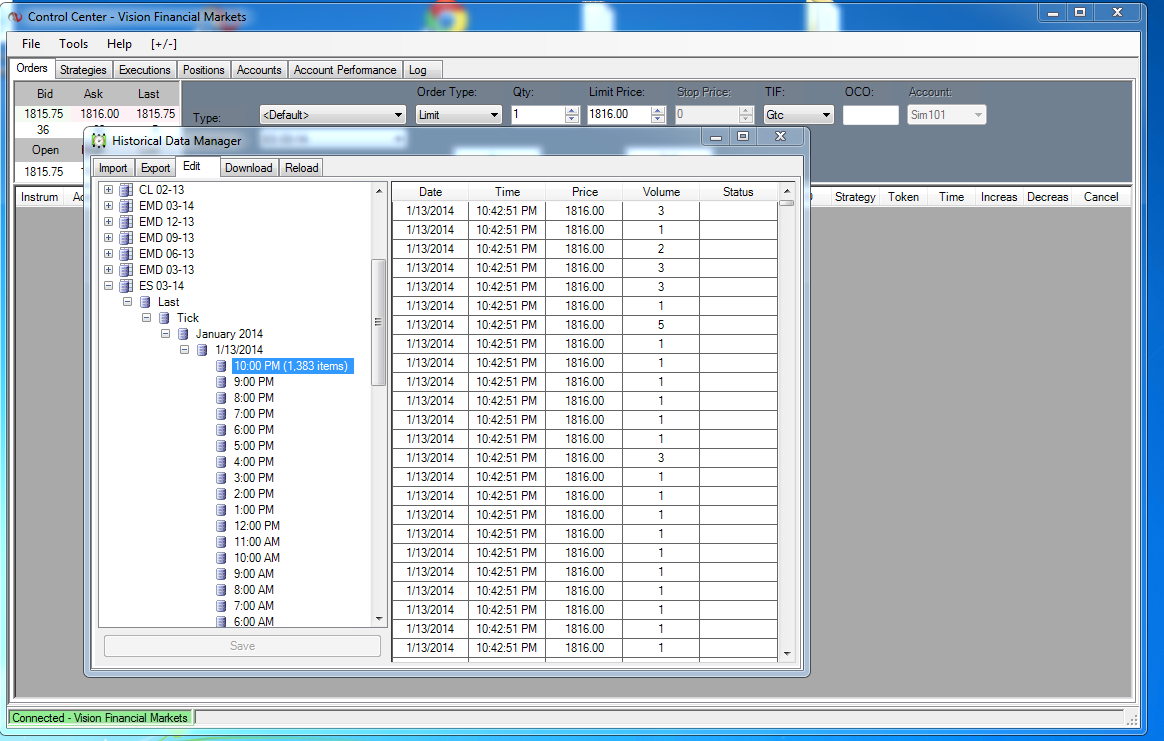Select the 6:00 PM tree entry

[x=254, y=430]
